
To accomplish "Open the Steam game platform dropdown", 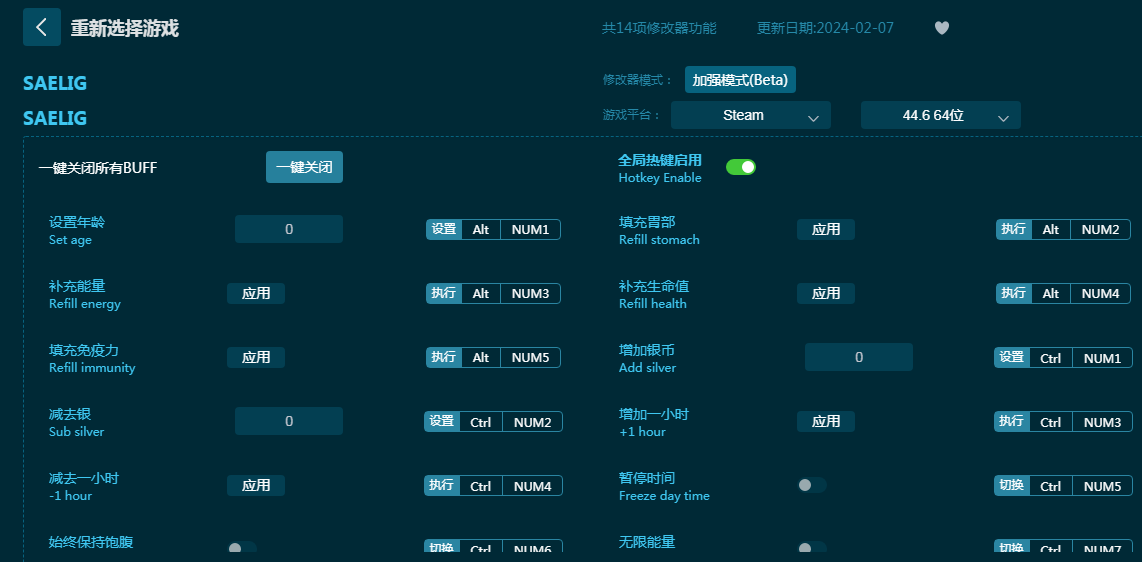I will click(x=750, y=115).
